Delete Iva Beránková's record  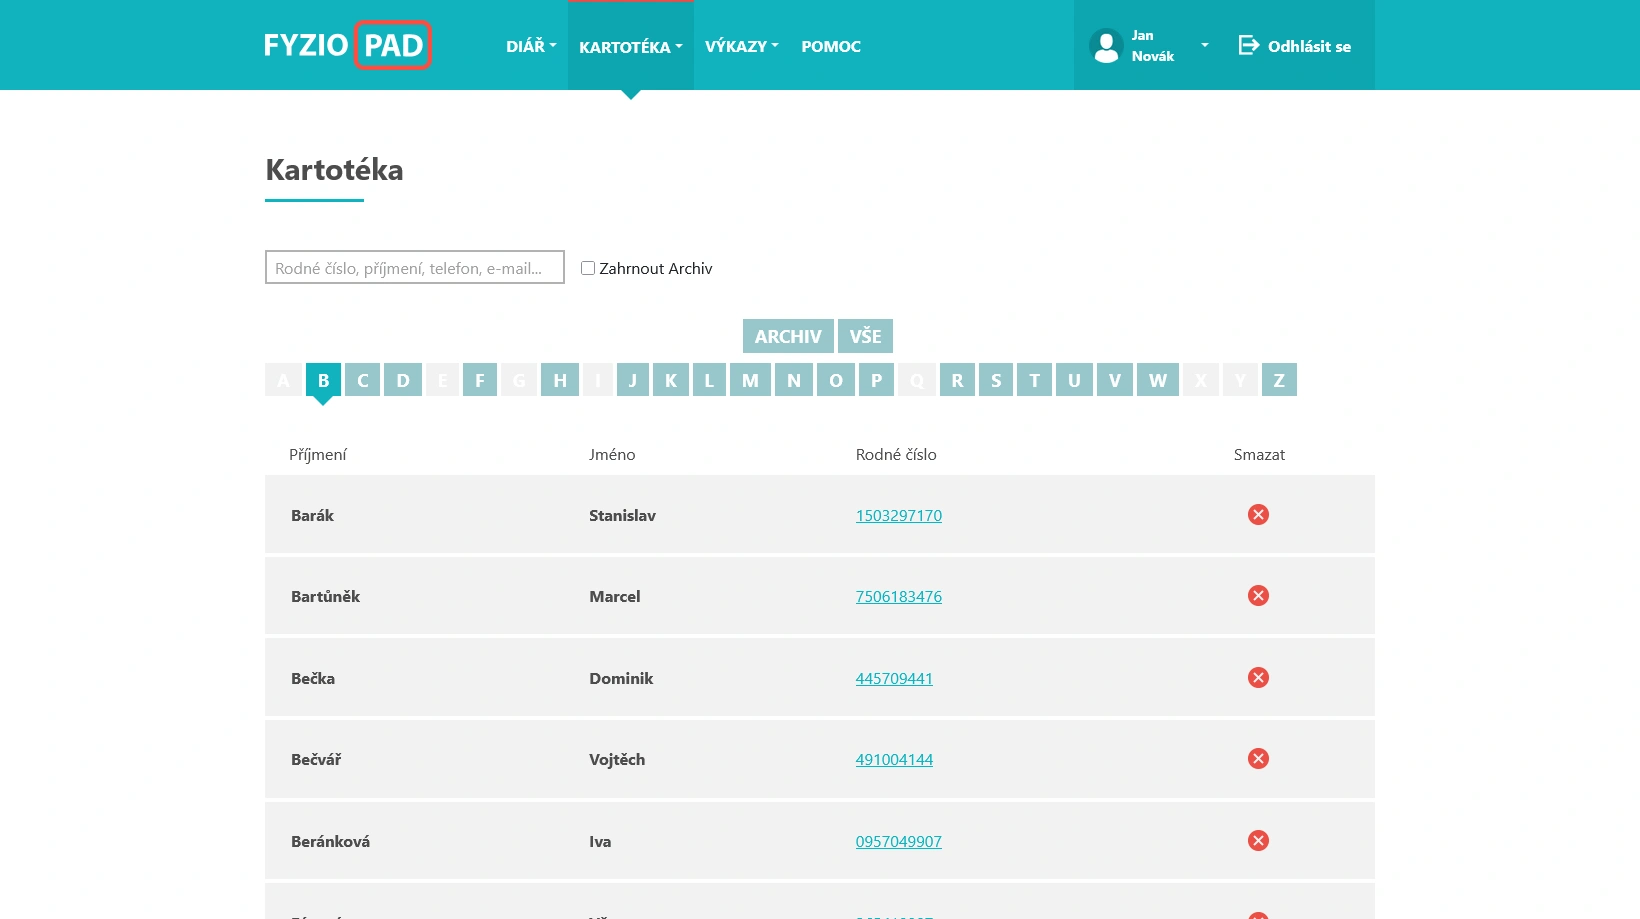(1258, 840)
